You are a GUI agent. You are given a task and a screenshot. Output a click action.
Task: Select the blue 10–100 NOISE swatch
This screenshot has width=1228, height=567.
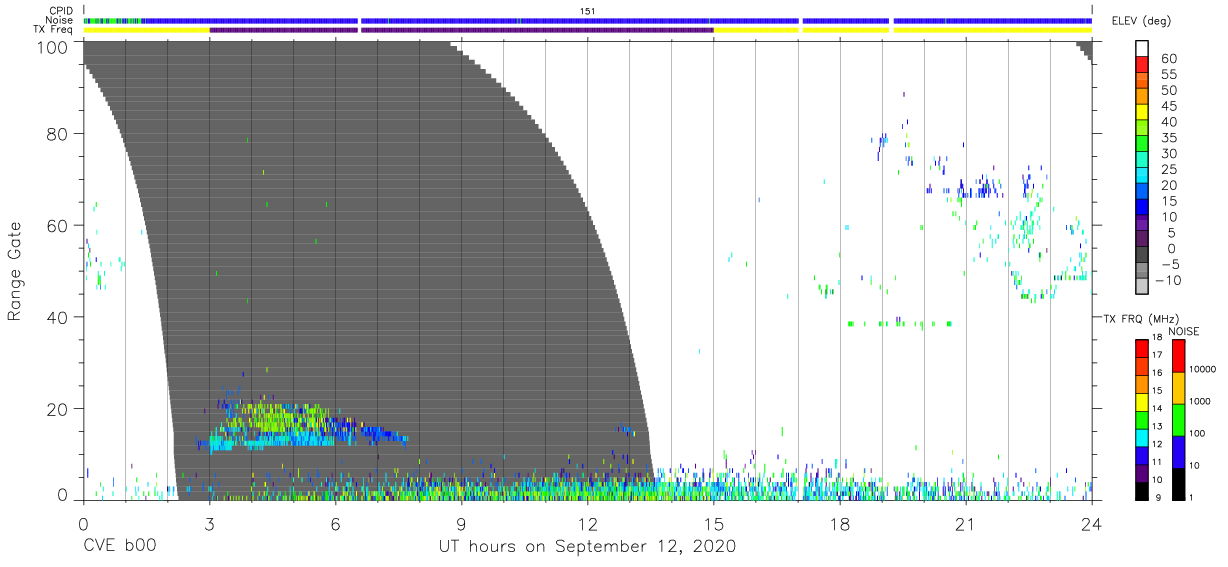click(1177, 451)
